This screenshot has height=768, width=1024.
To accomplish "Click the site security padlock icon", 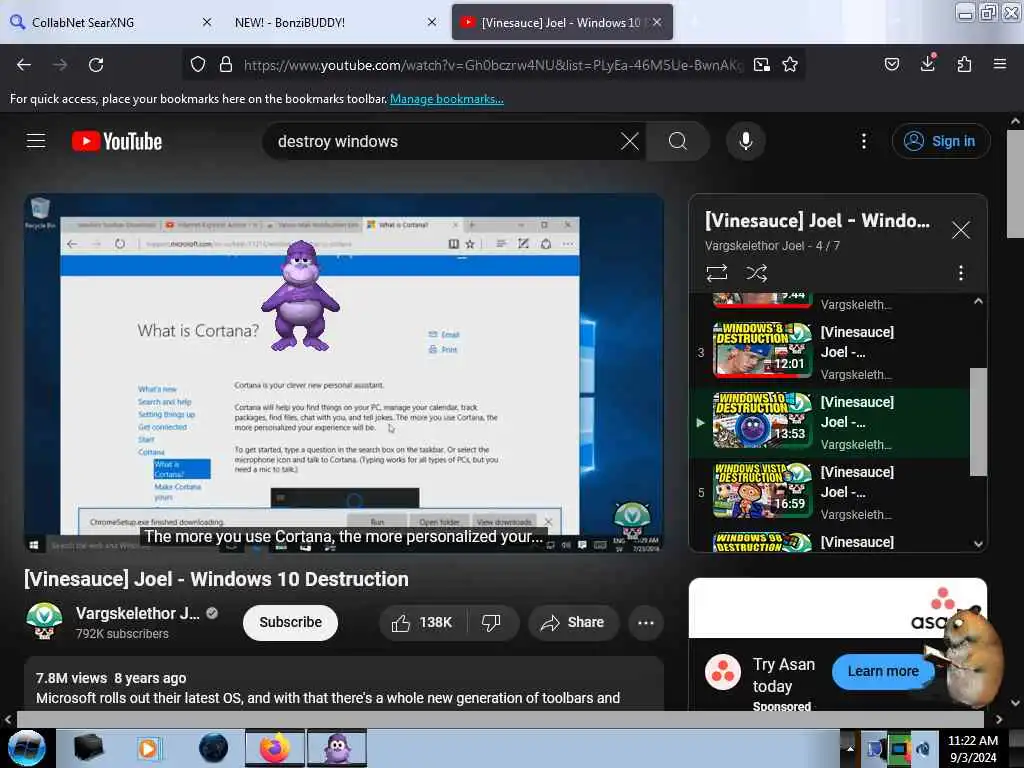I will pos(226,65).
